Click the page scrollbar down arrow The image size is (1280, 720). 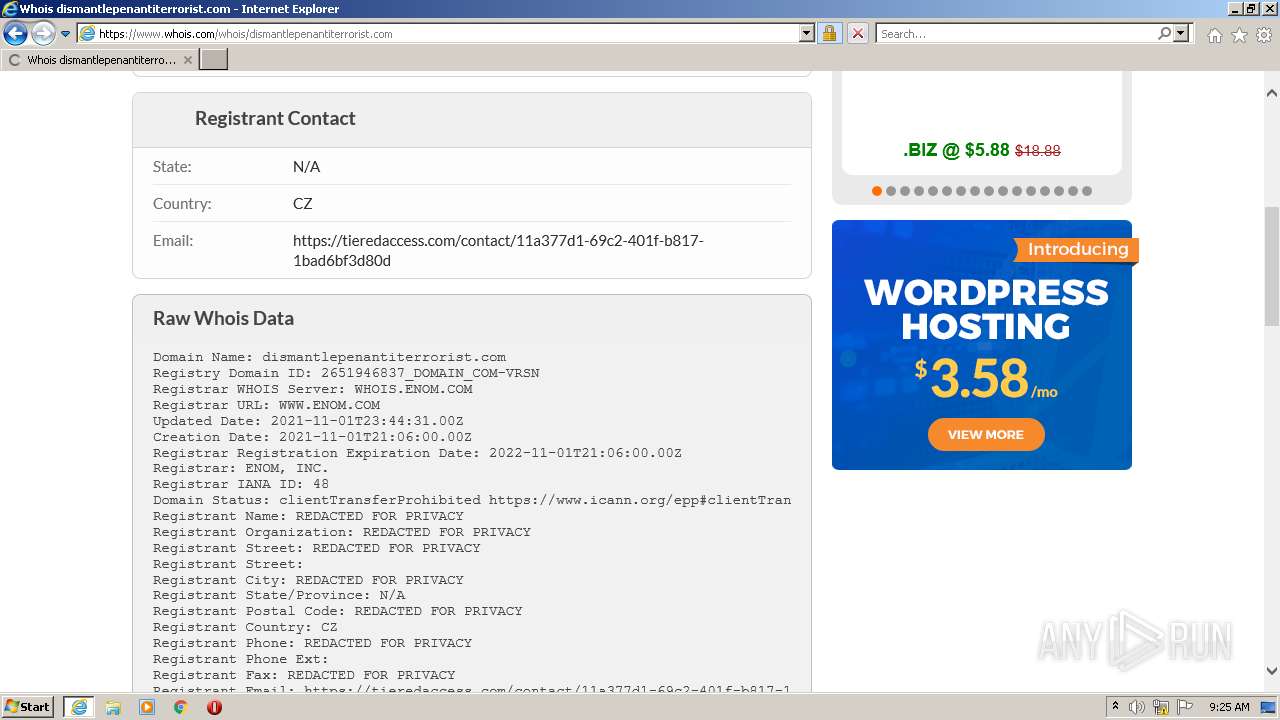1272,671
